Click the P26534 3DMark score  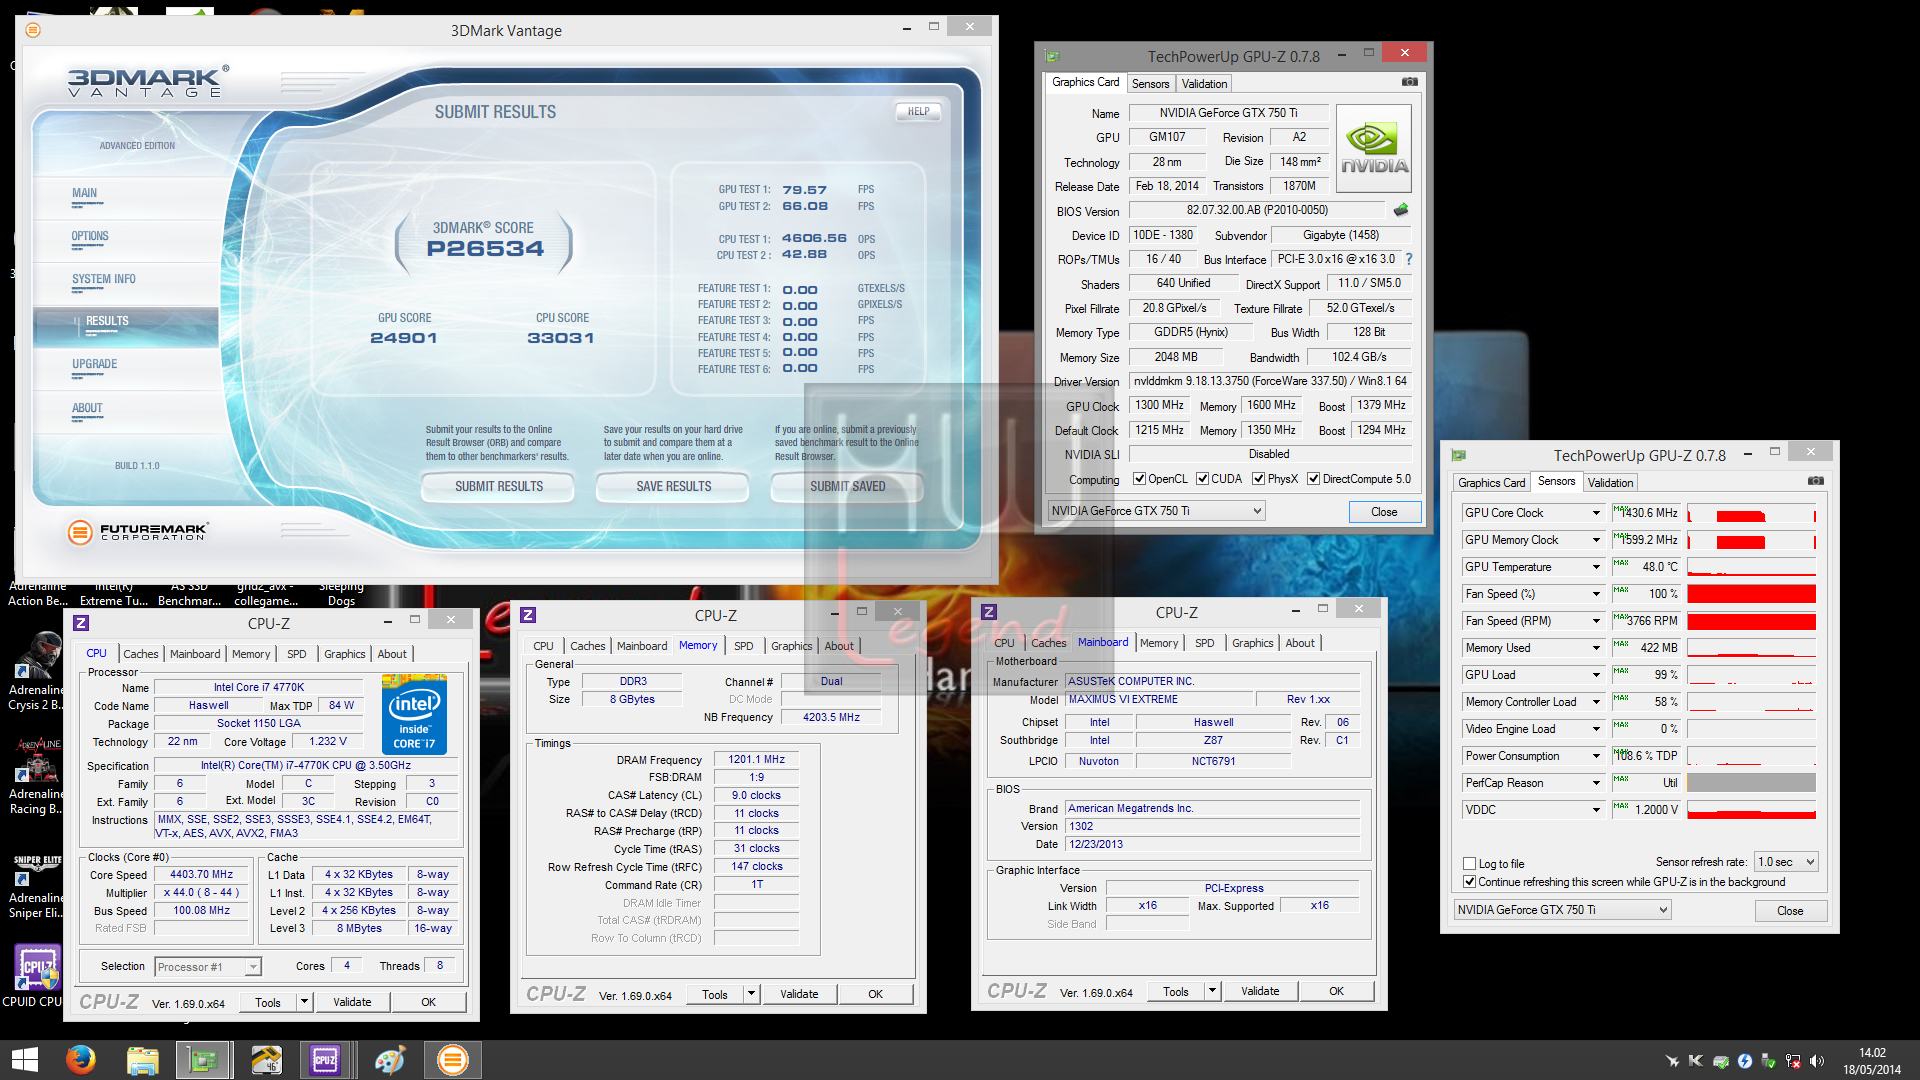[x=485, y=249]
